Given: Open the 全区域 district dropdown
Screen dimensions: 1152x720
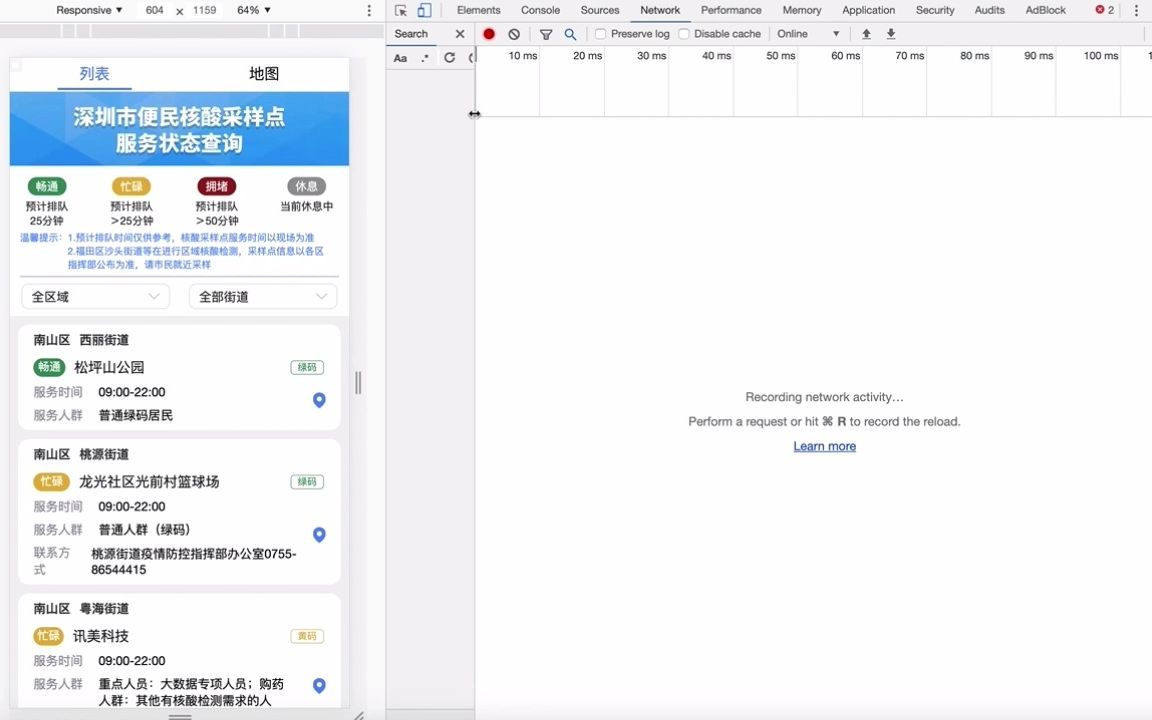Looking at the screenshot, I should pyautogui.click(x=95, y=296).
